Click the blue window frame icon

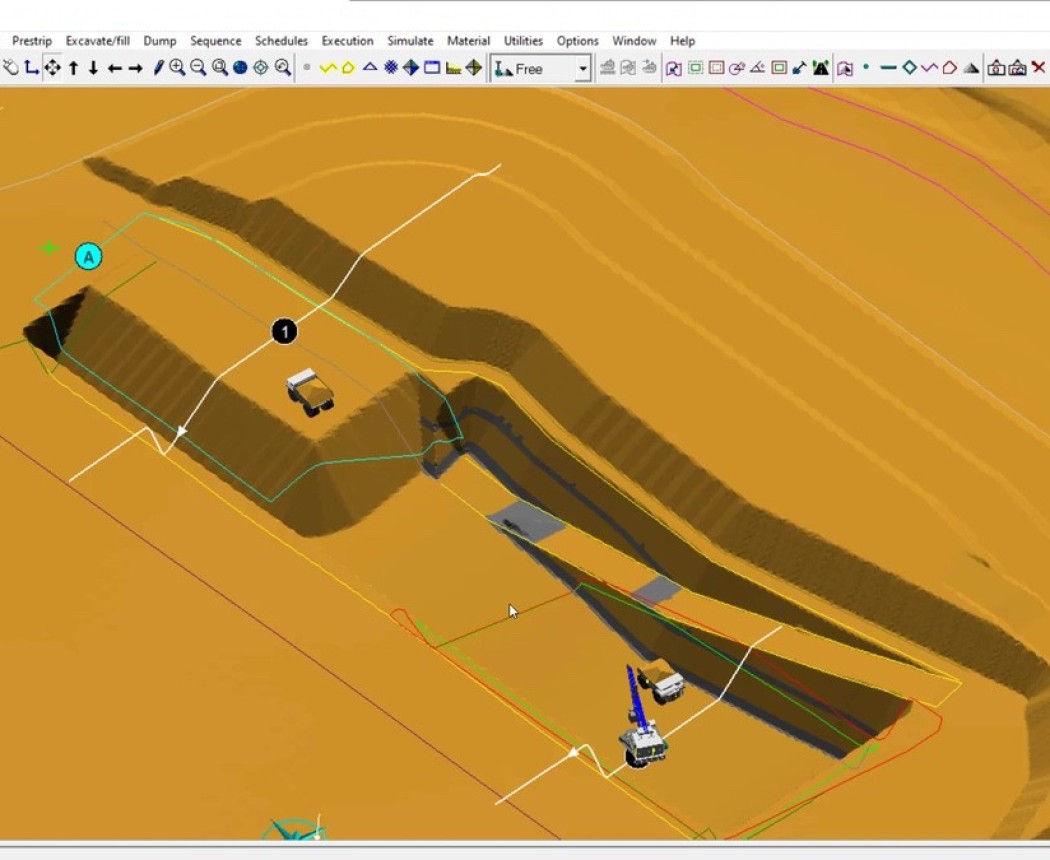tap(432, 68)
